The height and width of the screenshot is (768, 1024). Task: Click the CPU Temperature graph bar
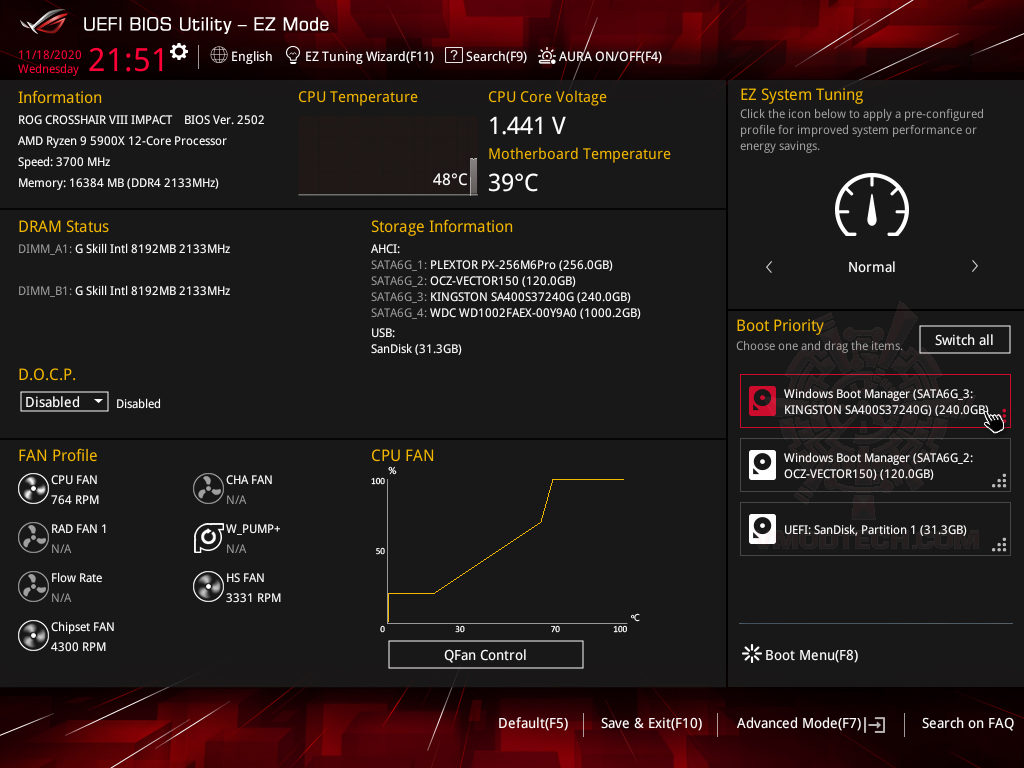(473, 176)
